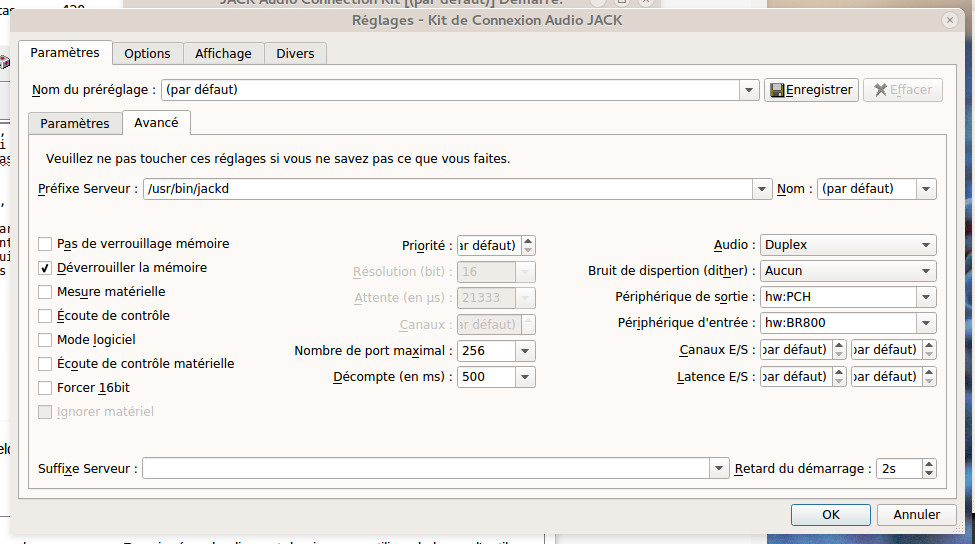975x544 pixels.
Task: Tick the Mesure matérielle checkbox
Action: (45, 292)
